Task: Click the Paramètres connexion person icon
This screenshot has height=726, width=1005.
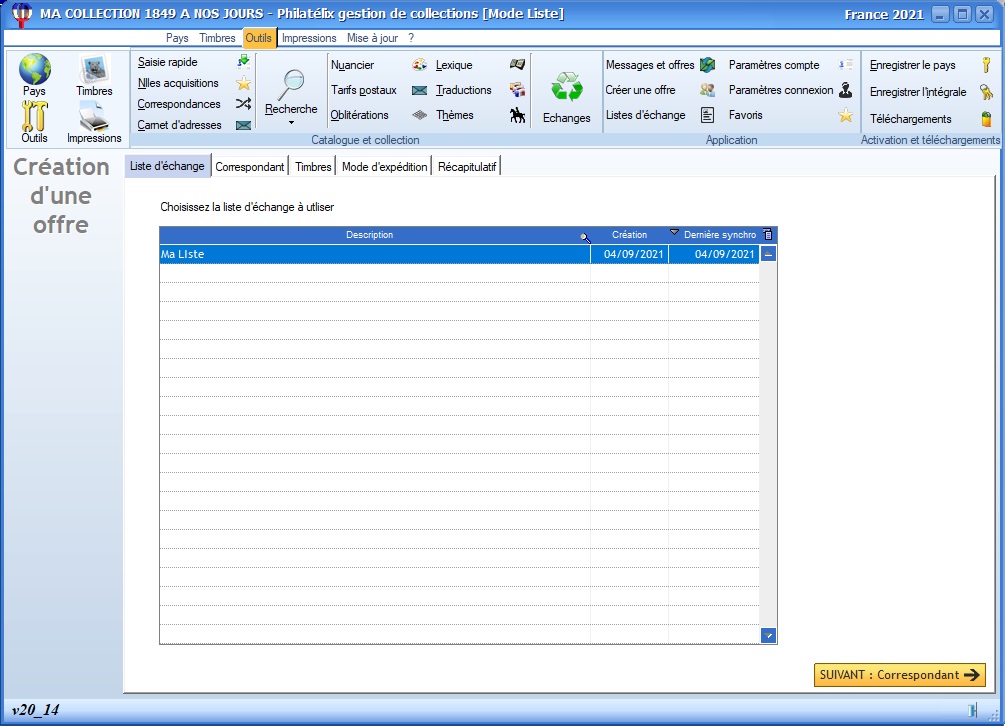Action: click(846, 90)
